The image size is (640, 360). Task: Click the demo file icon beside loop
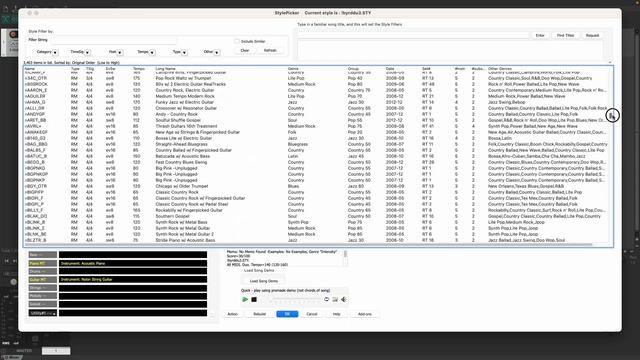point(335,300)
